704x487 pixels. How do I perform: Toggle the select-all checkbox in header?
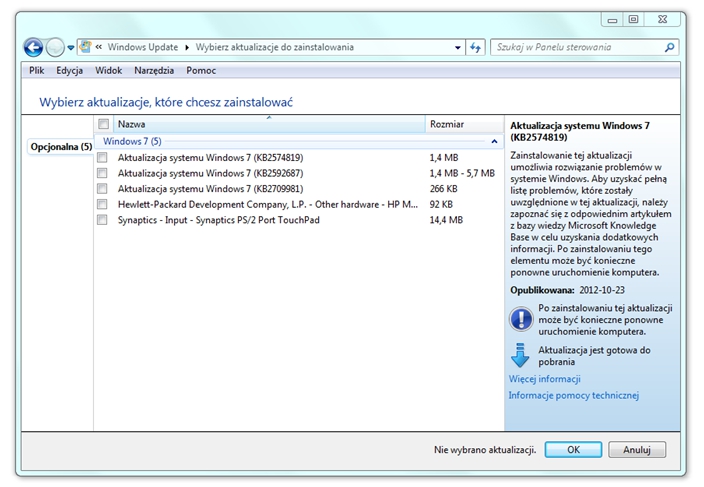tap(103, 124)
